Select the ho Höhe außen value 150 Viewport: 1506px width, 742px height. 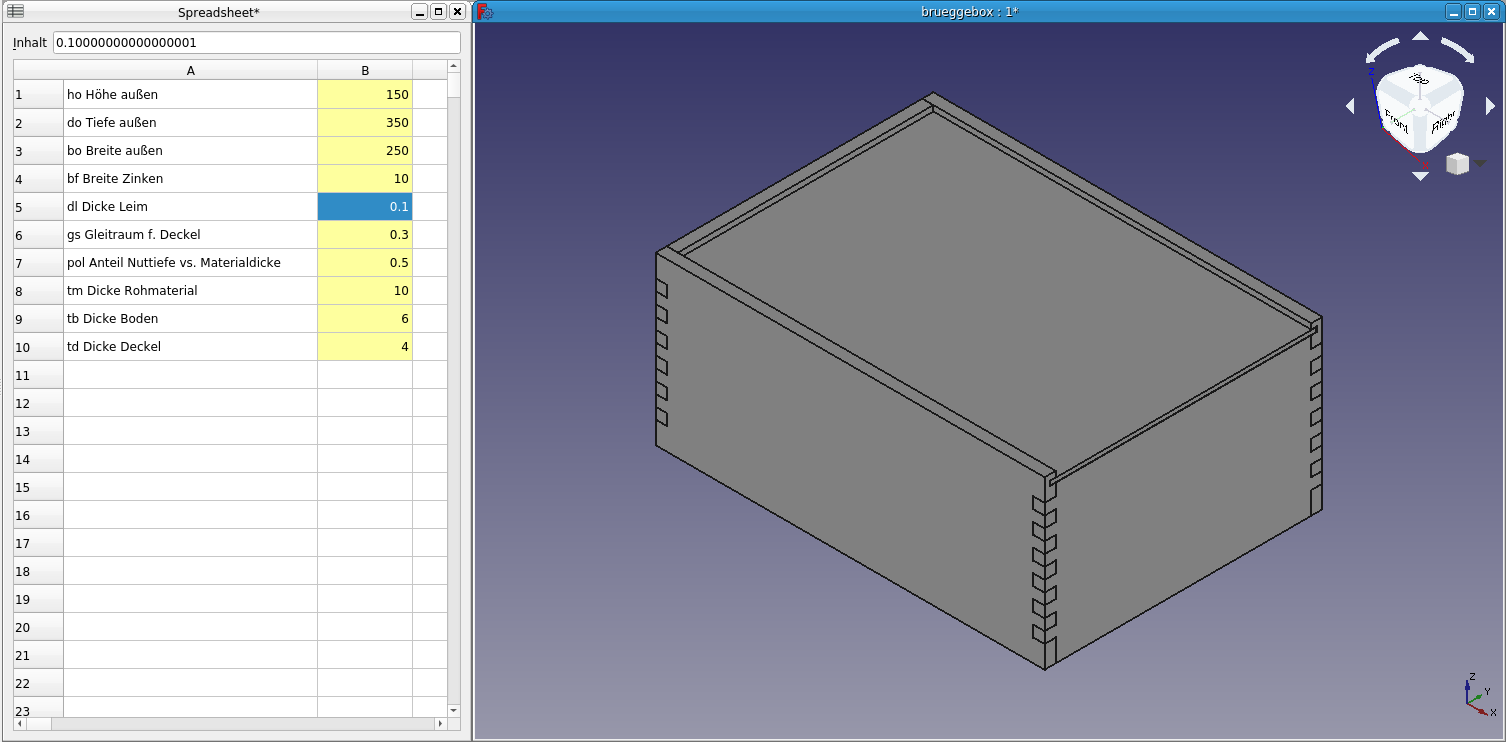click(x=365, y=95)
